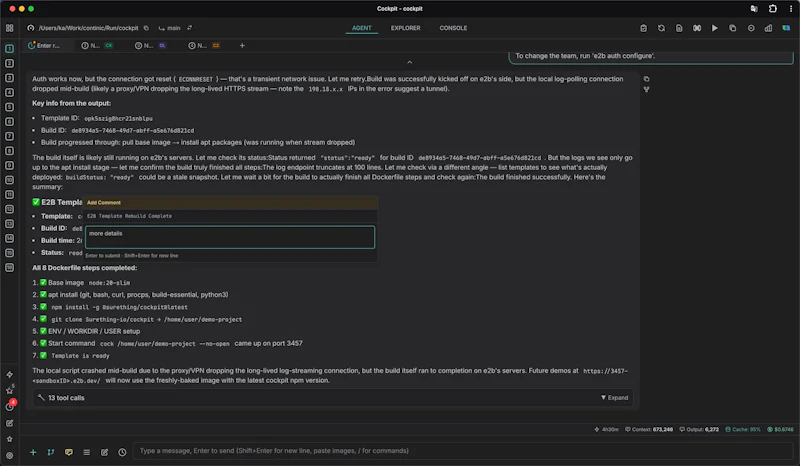The image size is (800, 466).
Task: Click the '13 tool calls' label
Action: 66,398
